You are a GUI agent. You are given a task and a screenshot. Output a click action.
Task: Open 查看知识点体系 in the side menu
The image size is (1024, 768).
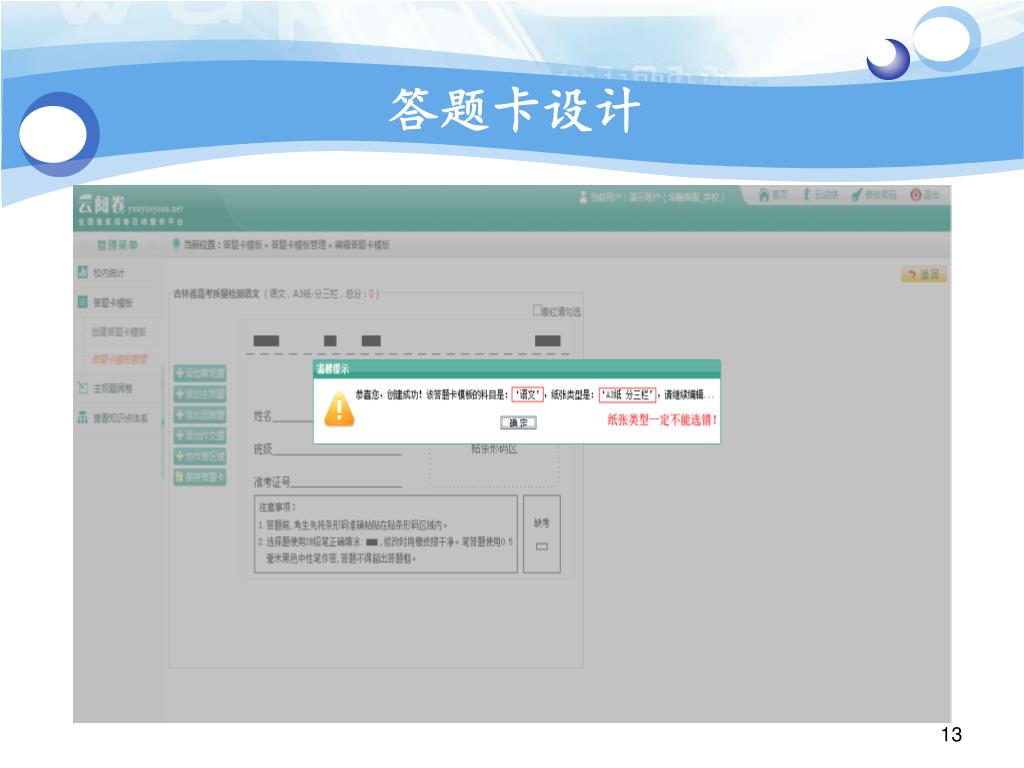(x=113, y=418)
